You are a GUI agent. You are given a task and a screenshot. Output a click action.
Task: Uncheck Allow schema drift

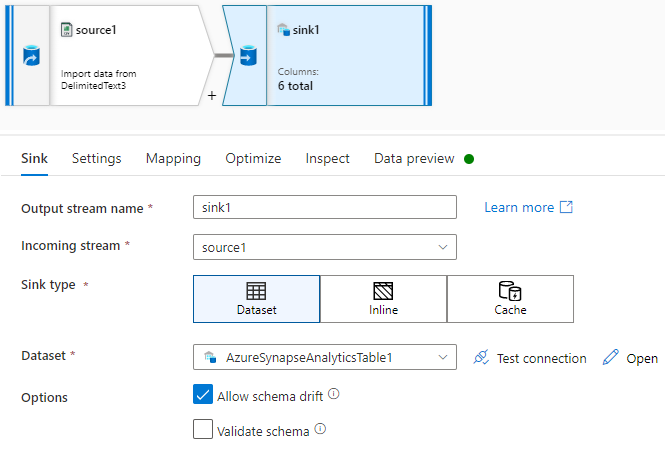(x=203, y=394)
